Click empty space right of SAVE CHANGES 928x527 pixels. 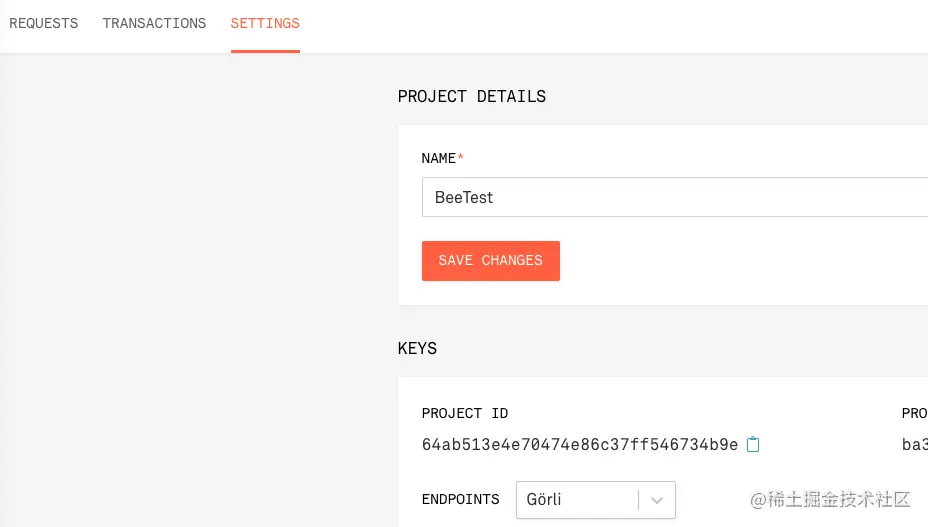tap(740, 261)
